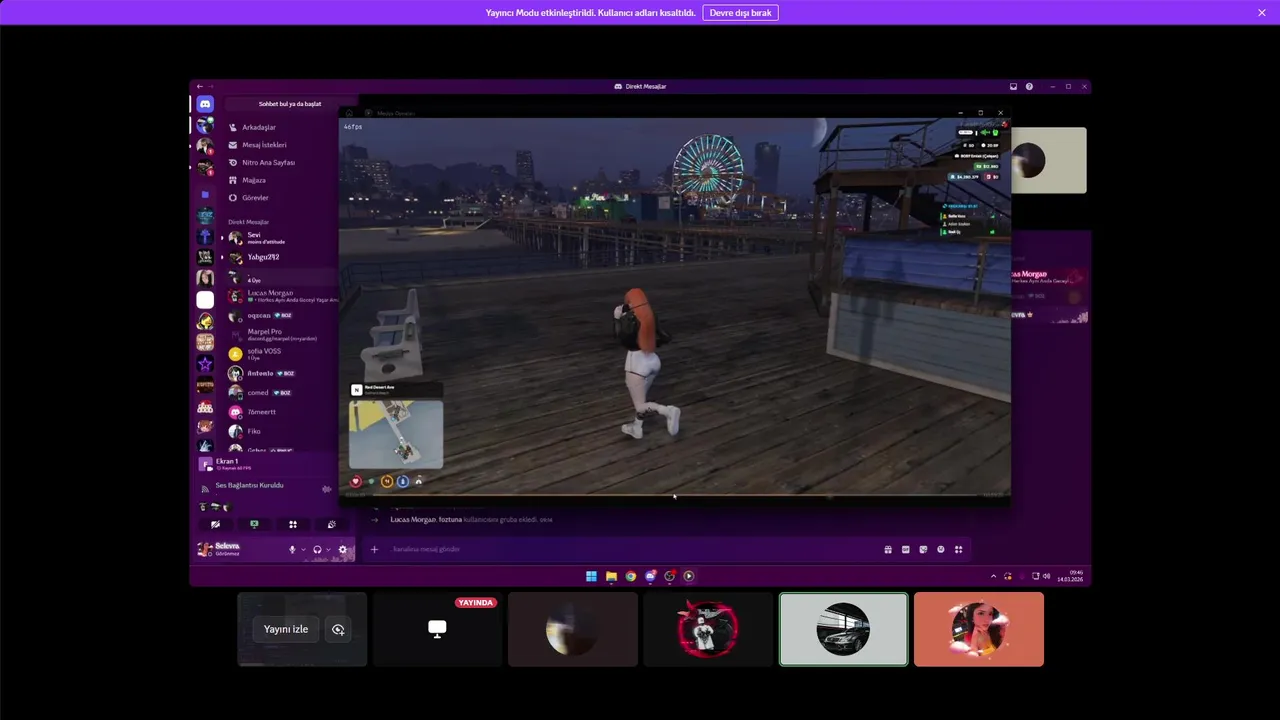This screenshot has width=1280, height=720.
Task: Expand headphone output options arrow
Action: tap(328, 549)
